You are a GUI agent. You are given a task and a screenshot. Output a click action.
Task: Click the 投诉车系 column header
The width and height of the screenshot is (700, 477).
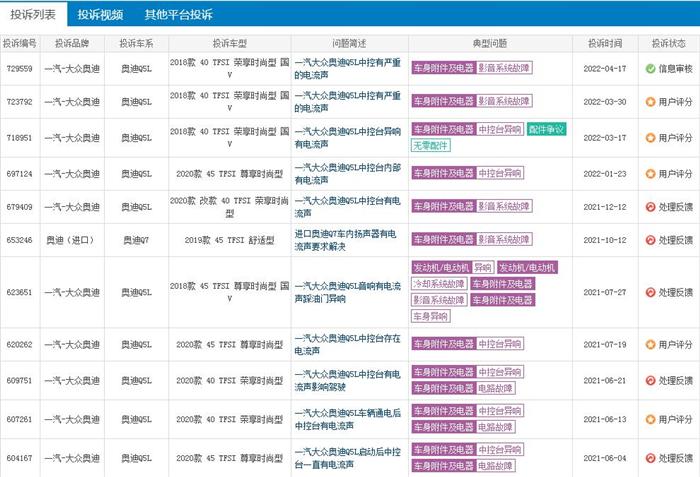click(x=136, y=44)
